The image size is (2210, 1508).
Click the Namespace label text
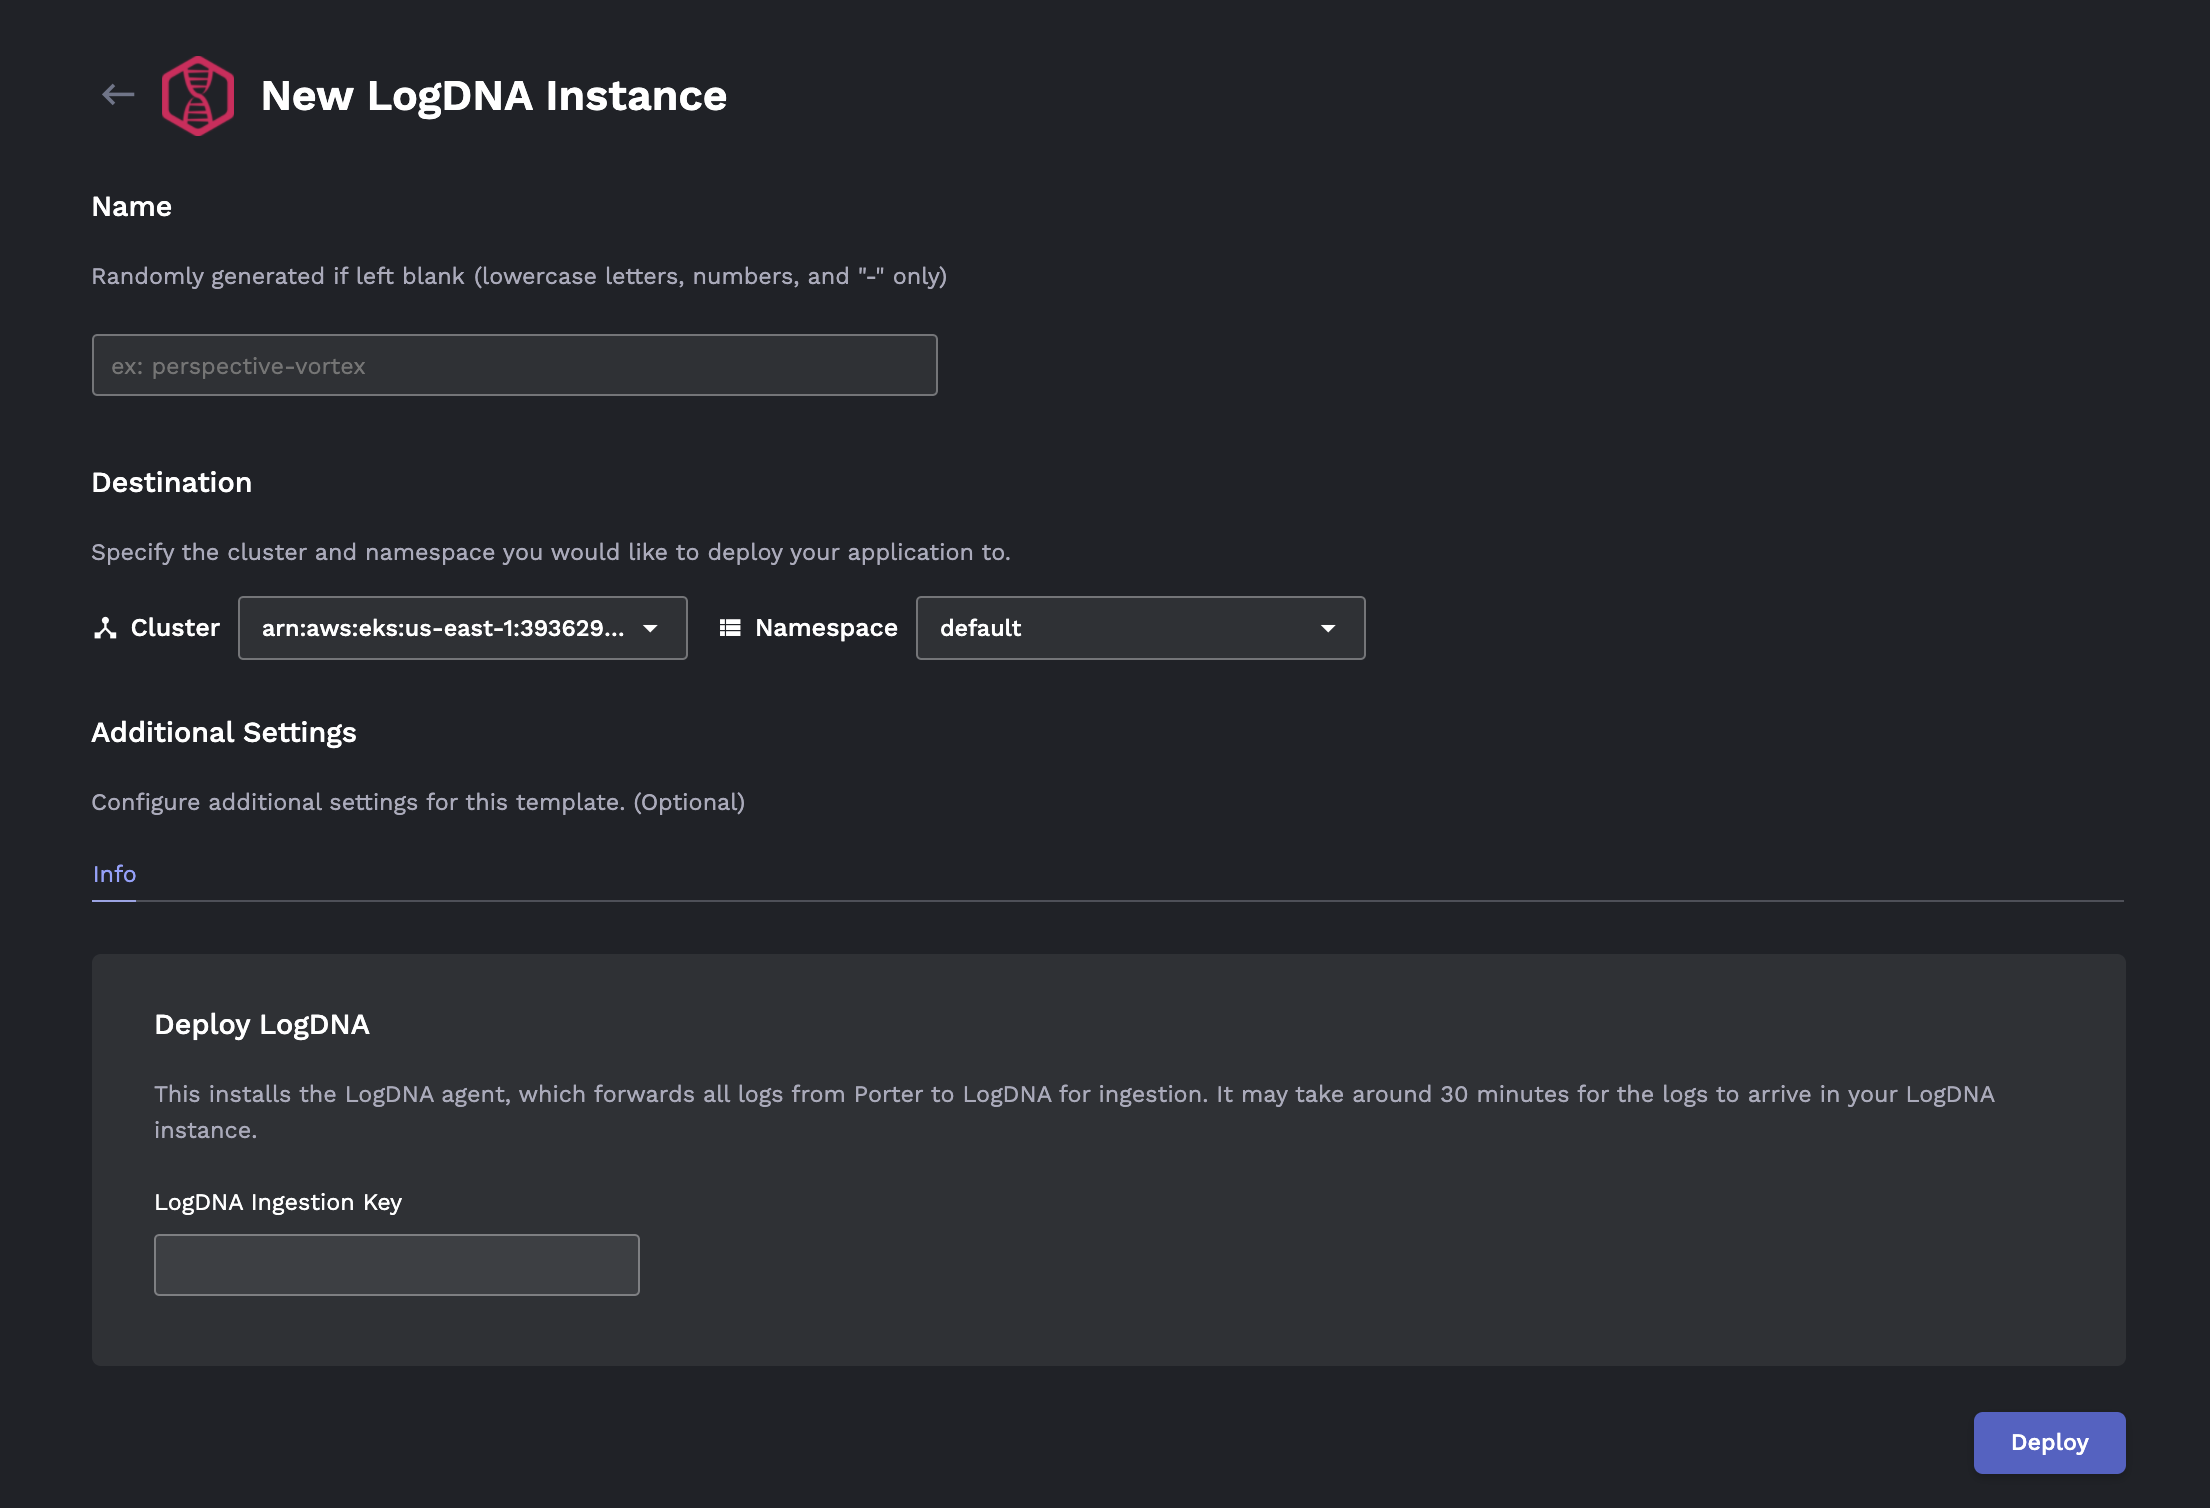[x=826, y=628]
